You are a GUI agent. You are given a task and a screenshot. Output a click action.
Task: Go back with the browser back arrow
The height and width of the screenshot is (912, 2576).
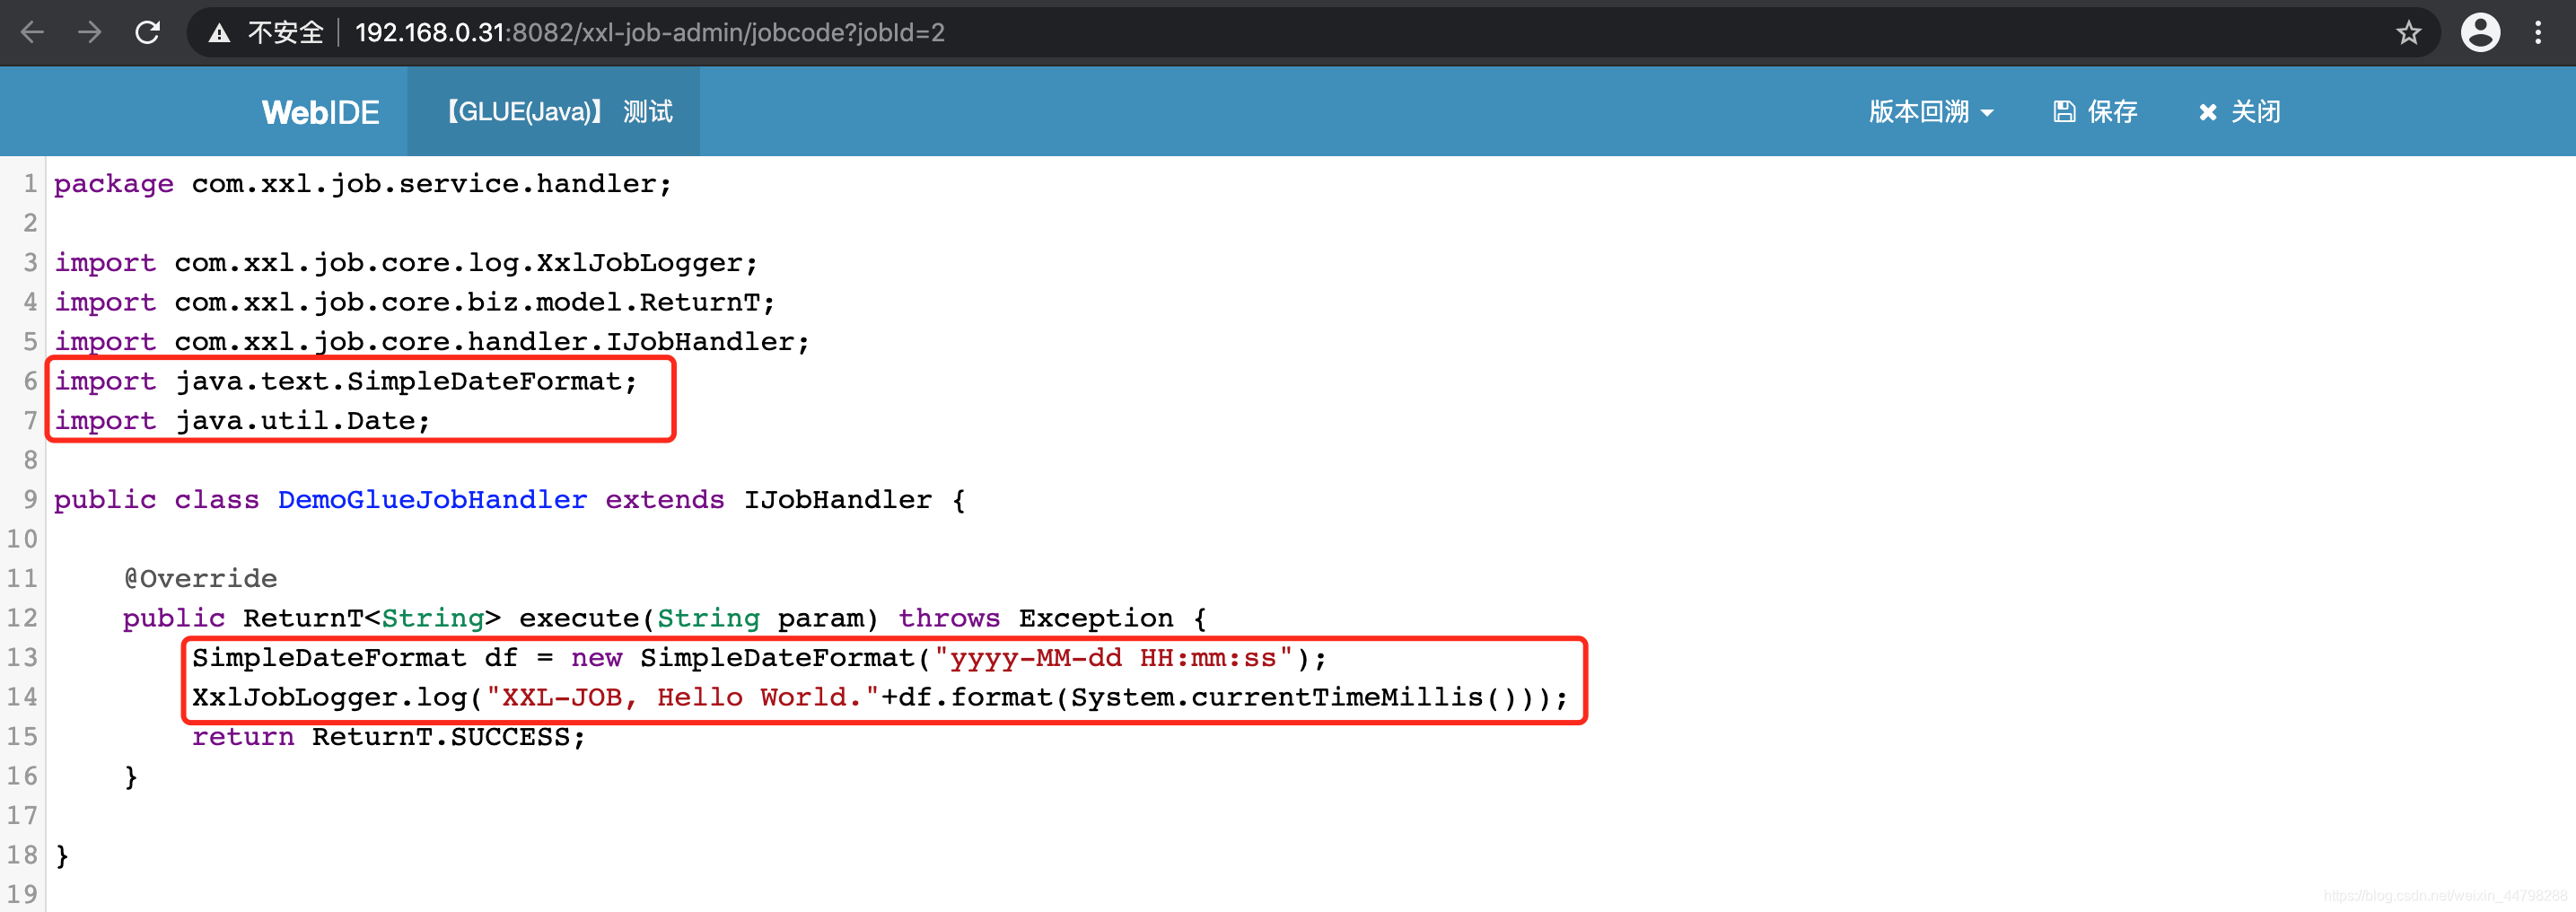click(32, 33)
